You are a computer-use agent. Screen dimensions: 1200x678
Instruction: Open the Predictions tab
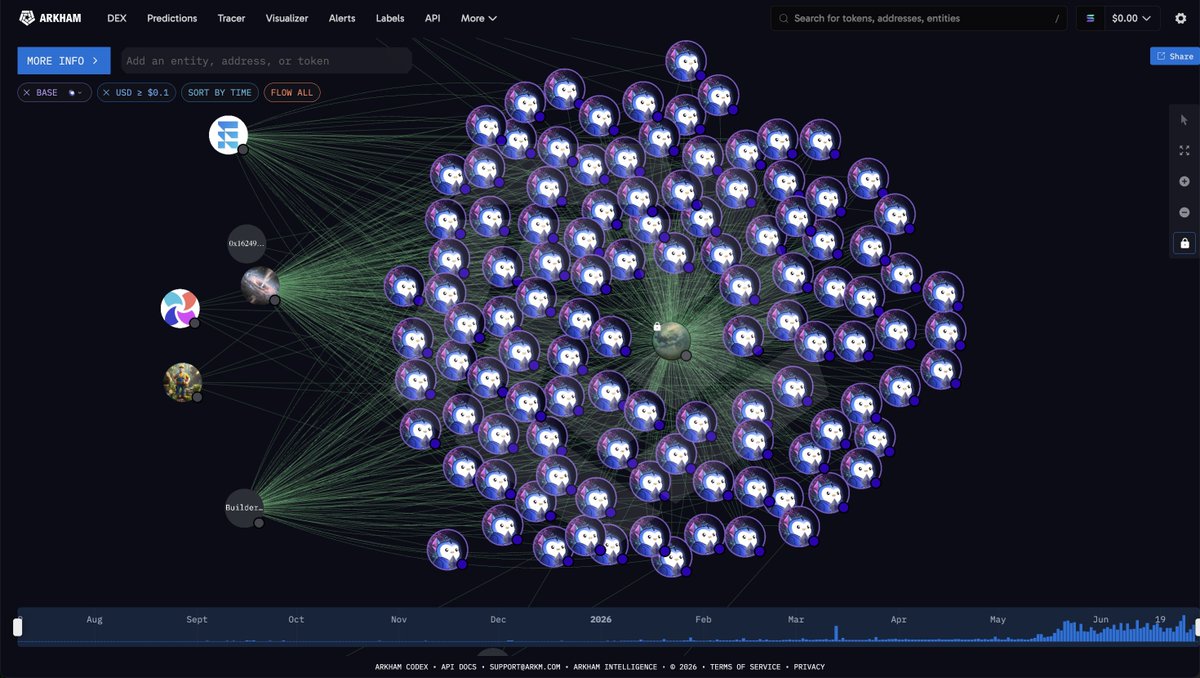(172, 18)
